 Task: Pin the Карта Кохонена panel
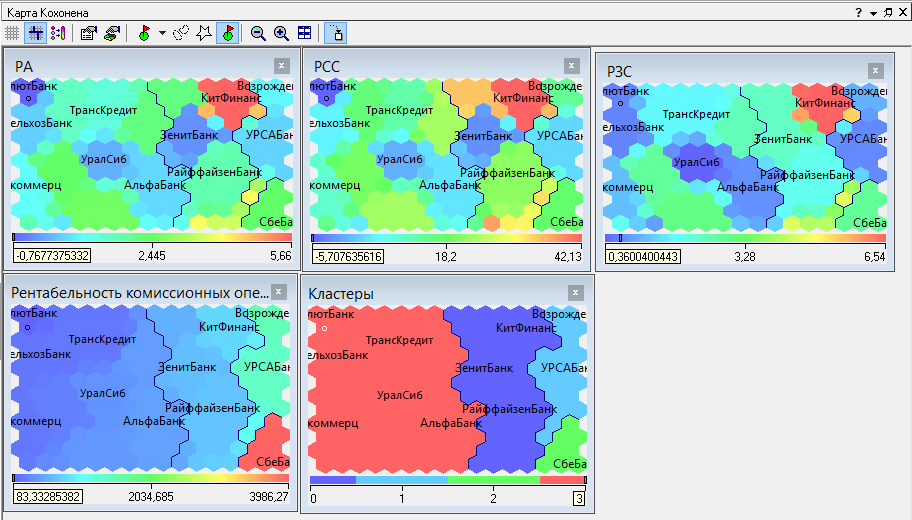[x=888, y=12]
